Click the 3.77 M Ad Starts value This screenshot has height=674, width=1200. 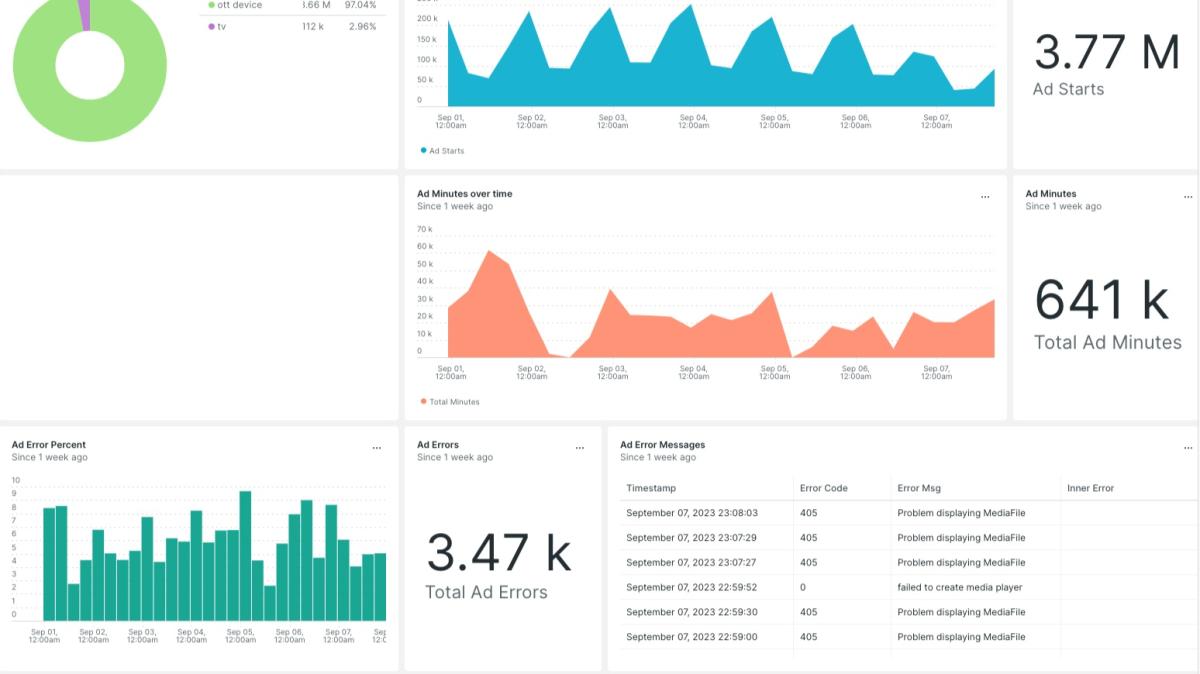[x=1106, y=53]
